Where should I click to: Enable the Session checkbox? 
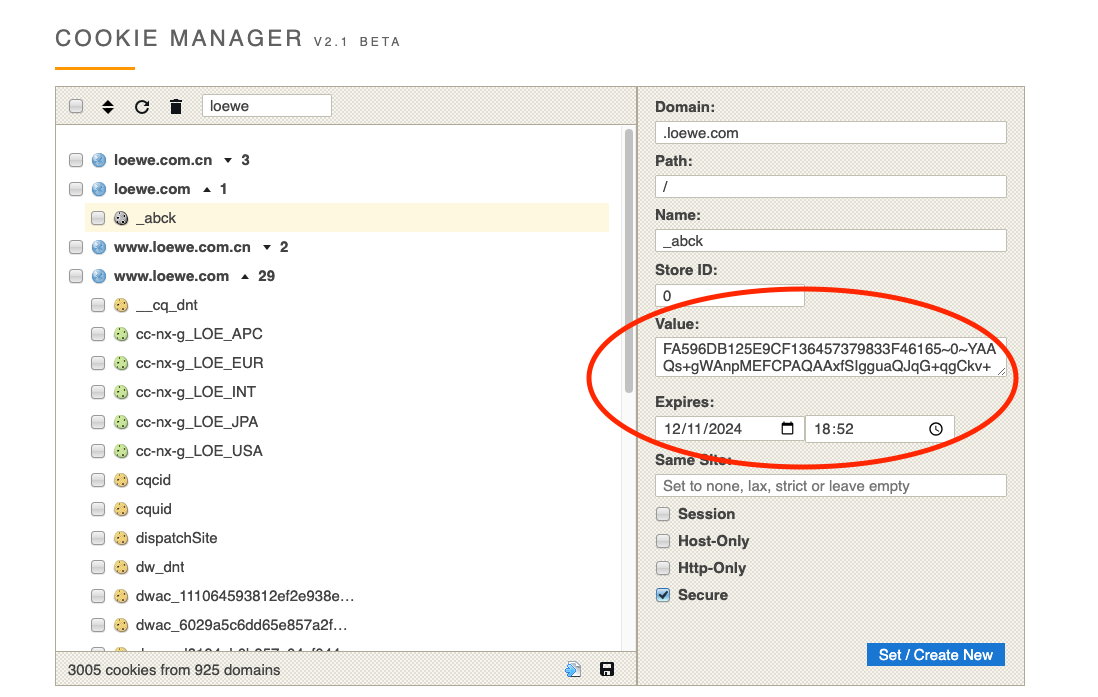[x=663, y=513]
